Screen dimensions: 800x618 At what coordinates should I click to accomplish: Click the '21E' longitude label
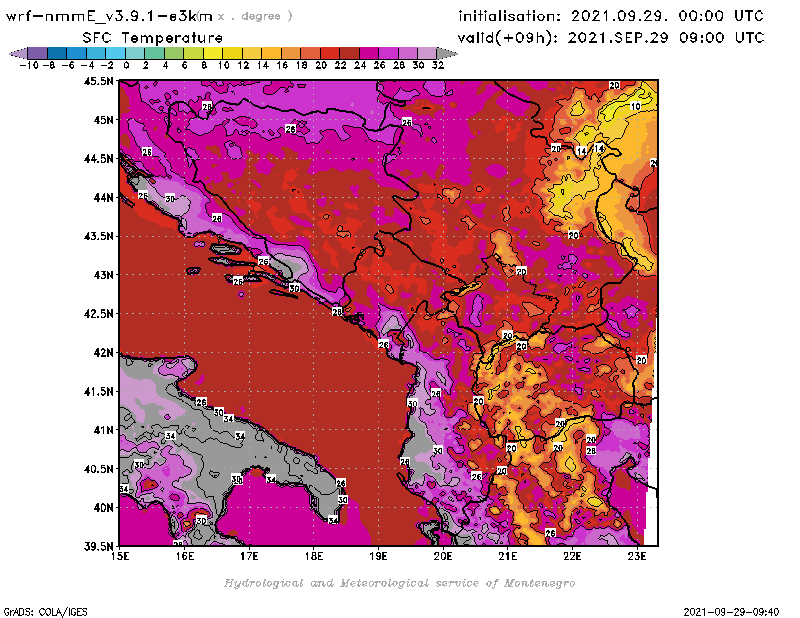tap(508, 556)
